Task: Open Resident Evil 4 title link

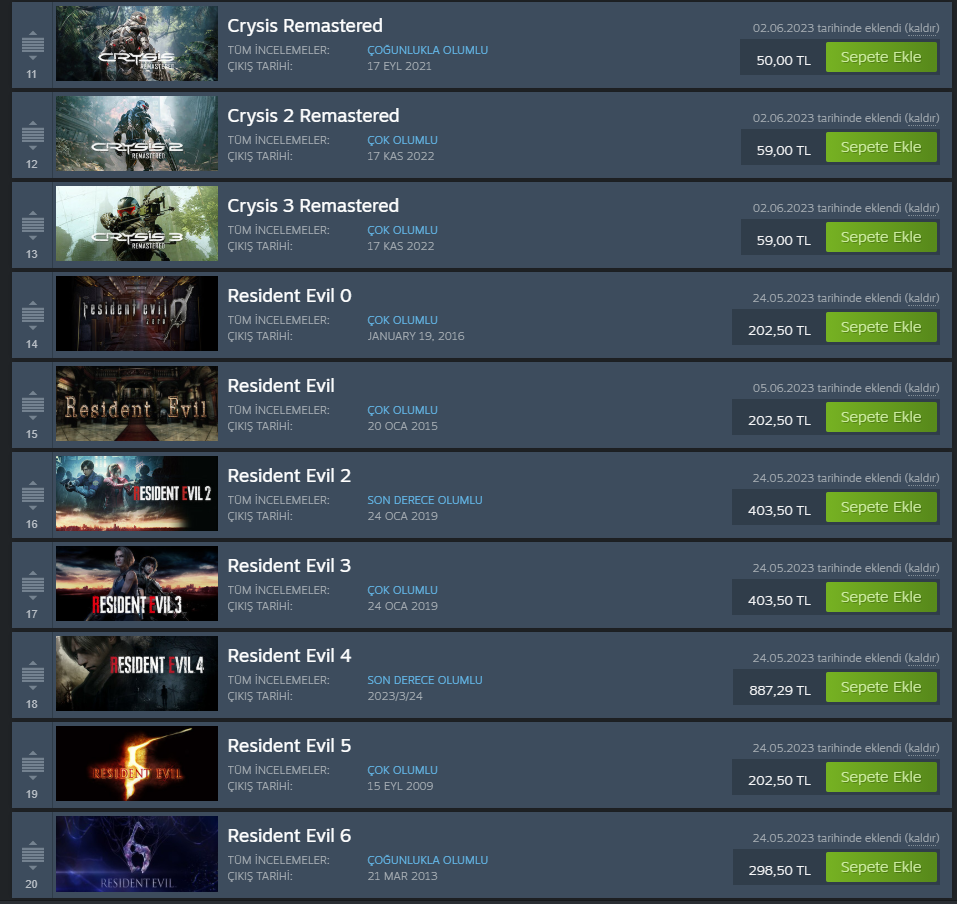Action: pos(289,656)
